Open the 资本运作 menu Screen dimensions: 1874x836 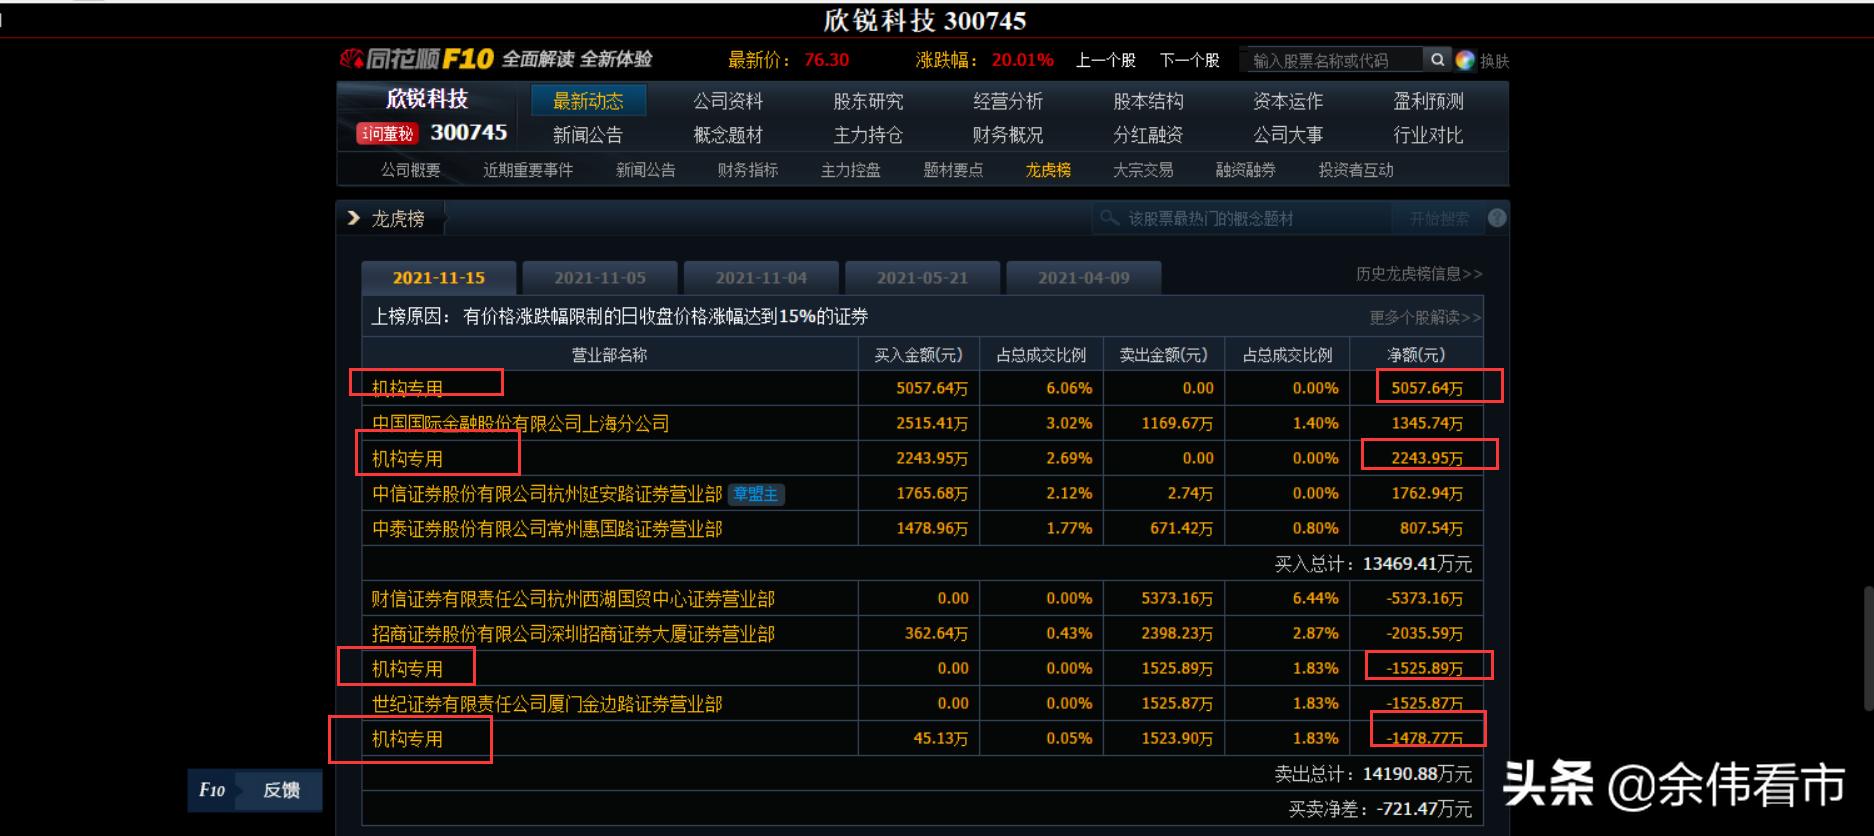[x=1288, y=101]
